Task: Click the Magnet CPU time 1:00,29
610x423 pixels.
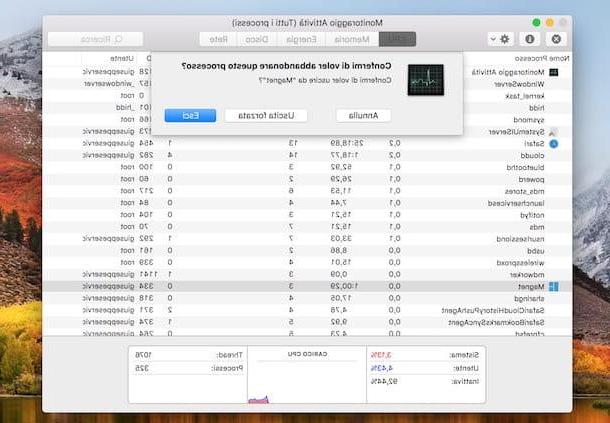Action: click(x=344, y=287)
